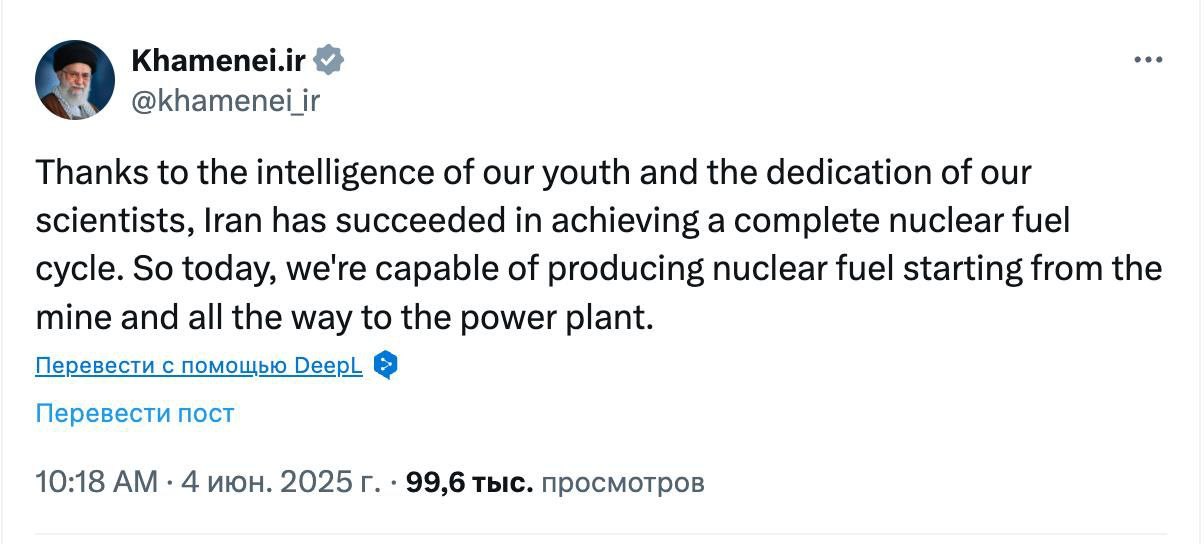Open the @khamenei_ir handle link

226,100
